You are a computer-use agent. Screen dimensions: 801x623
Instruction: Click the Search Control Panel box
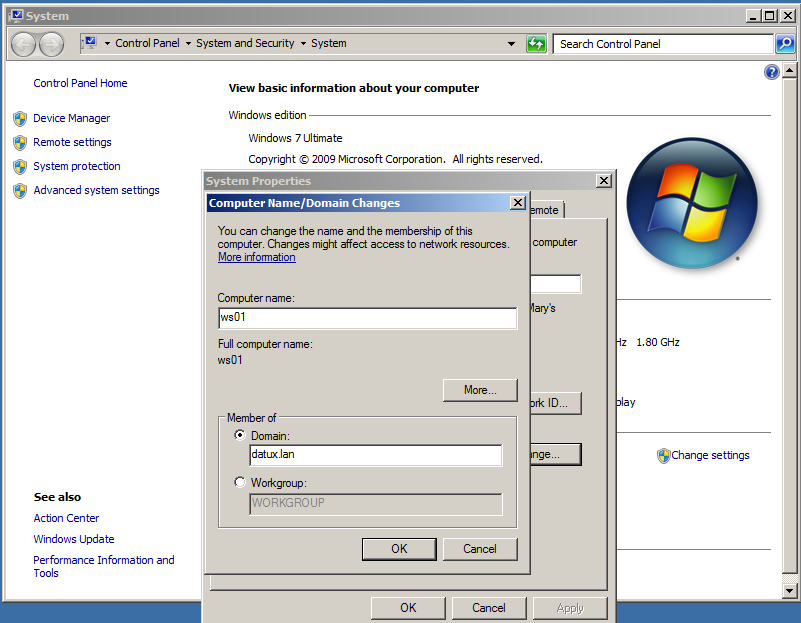663,44
